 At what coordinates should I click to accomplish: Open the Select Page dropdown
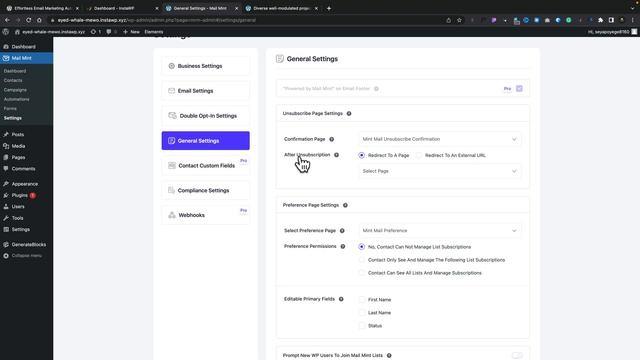pyautogui.click(x=440, y=171)
